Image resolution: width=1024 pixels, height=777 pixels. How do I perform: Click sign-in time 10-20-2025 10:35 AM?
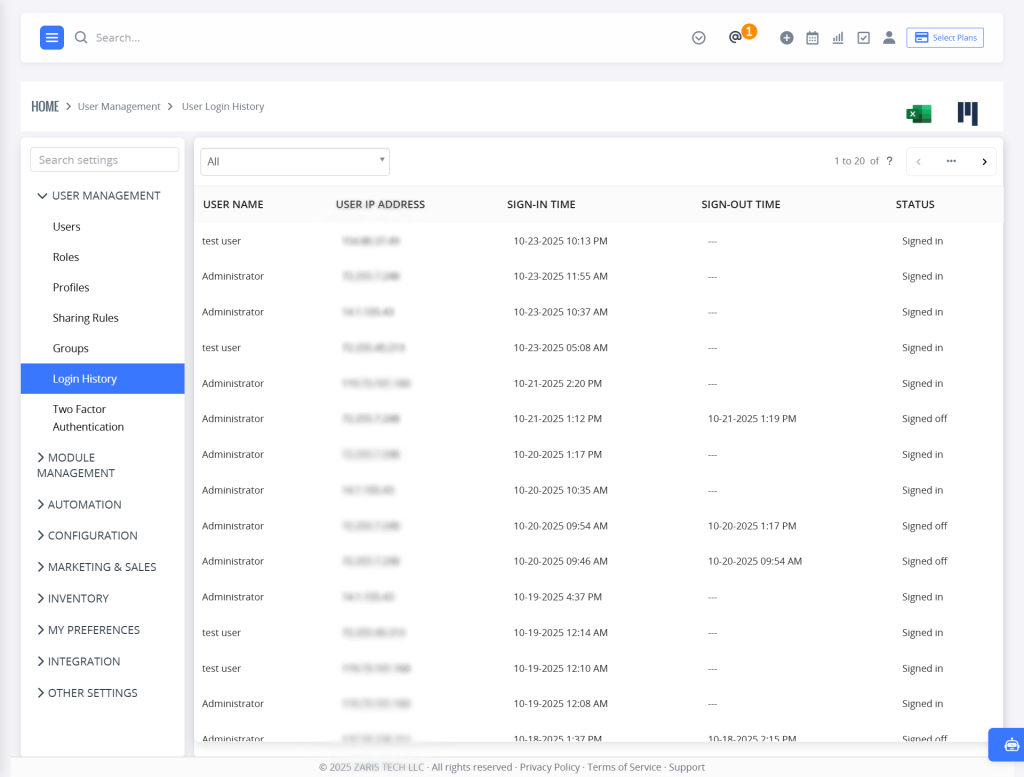click(x=560, y=490)
